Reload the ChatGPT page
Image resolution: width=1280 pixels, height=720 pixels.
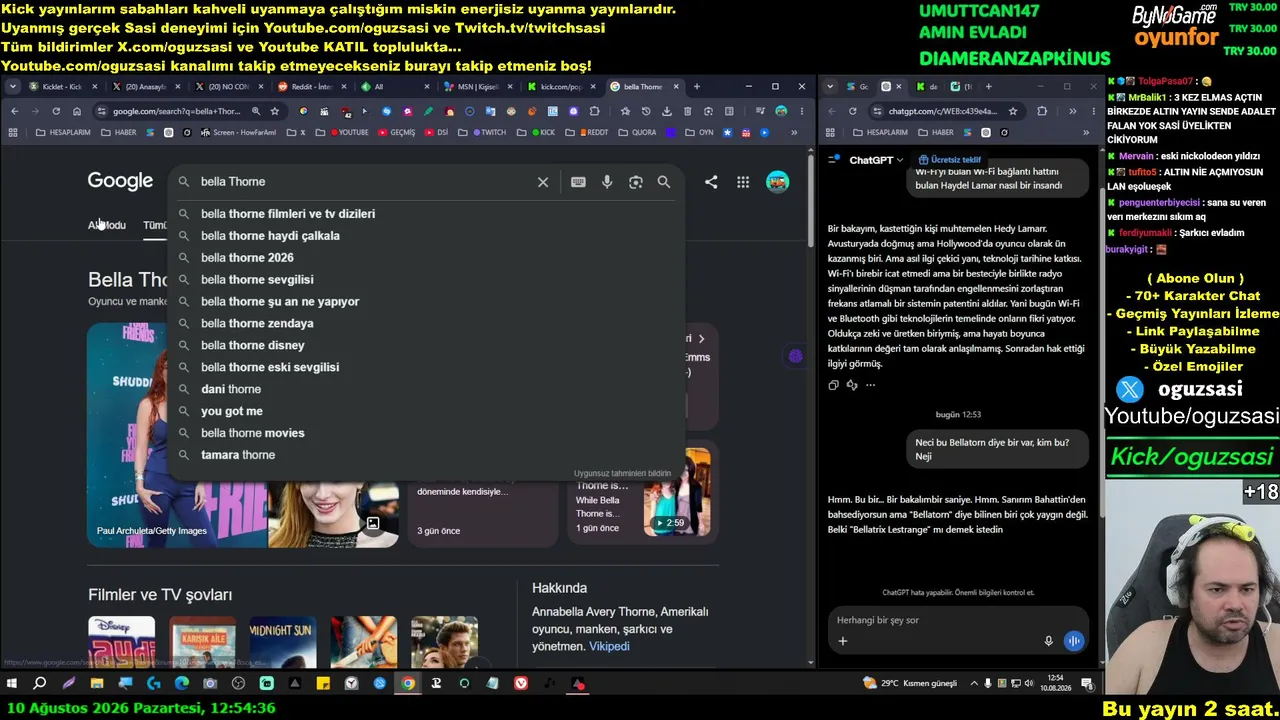click(853, 111)
